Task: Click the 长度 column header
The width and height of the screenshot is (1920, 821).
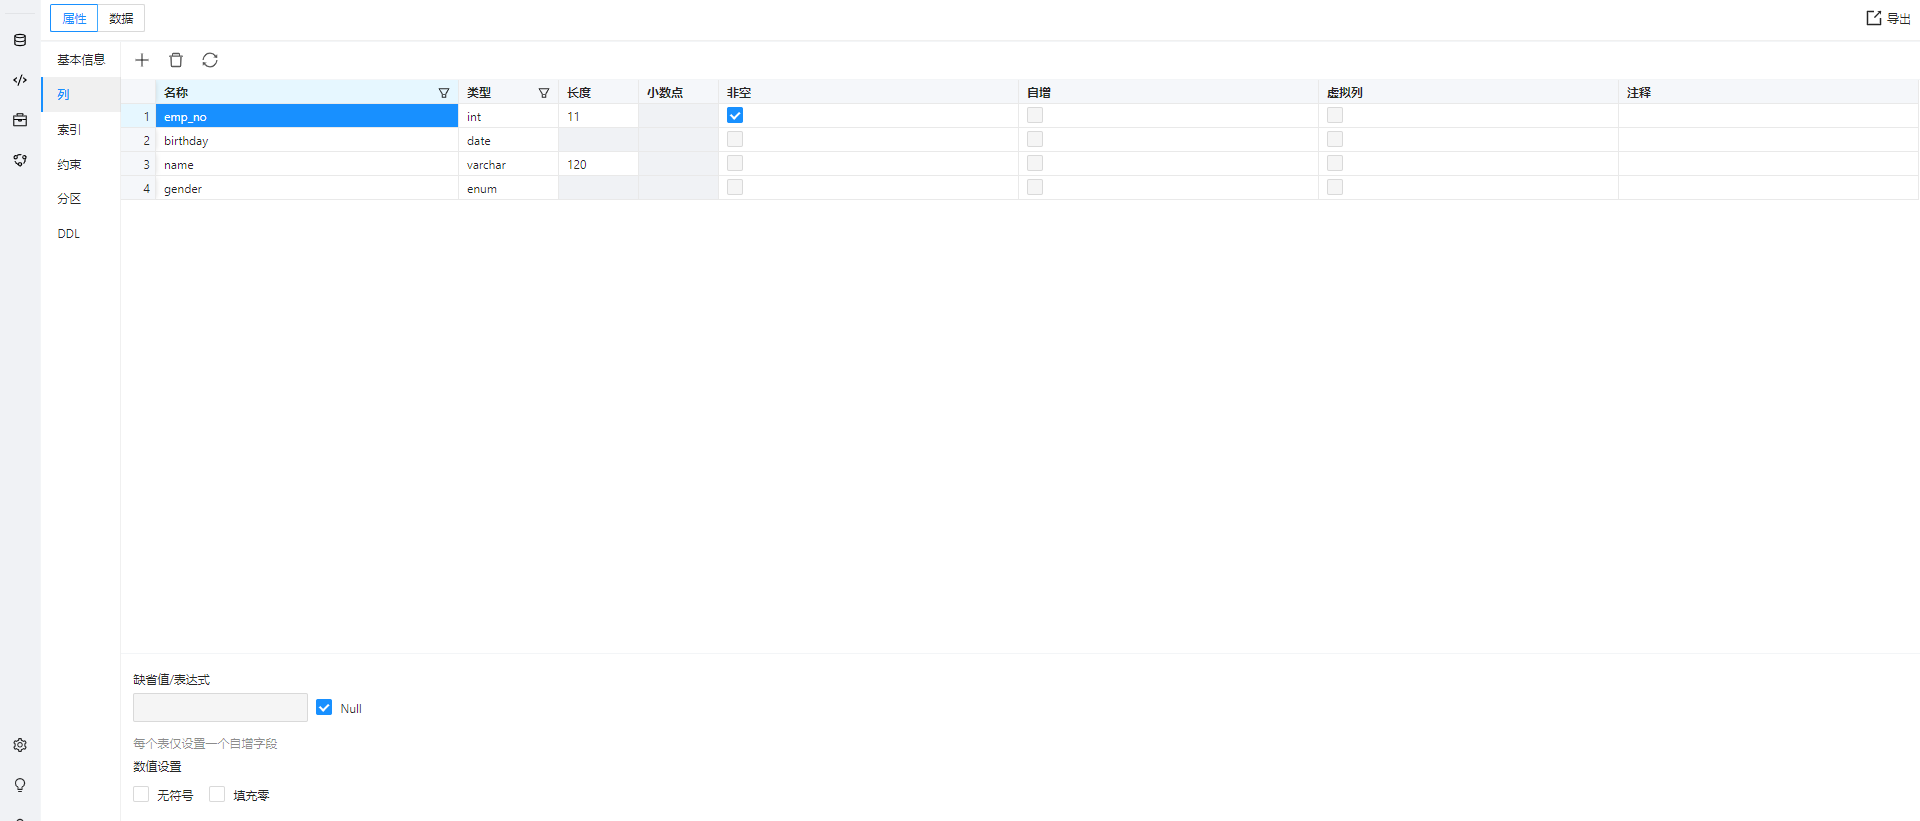Action: click(x=598, y=92)
